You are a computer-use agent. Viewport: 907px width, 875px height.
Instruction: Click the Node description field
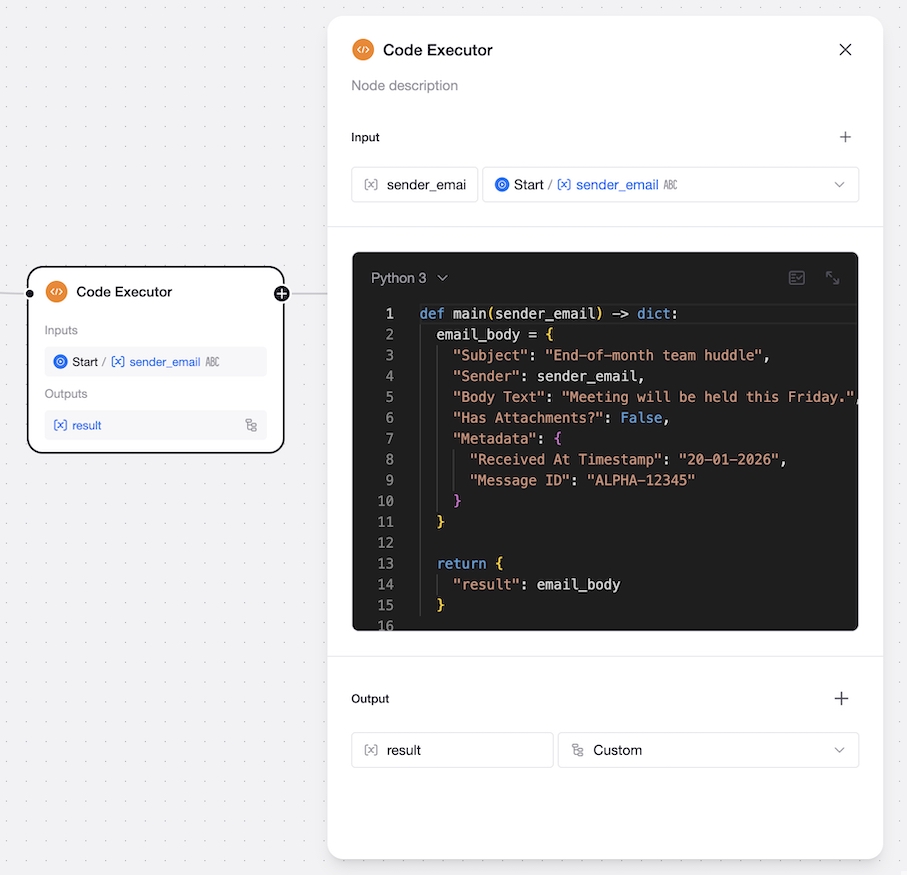tap(404, 86)
